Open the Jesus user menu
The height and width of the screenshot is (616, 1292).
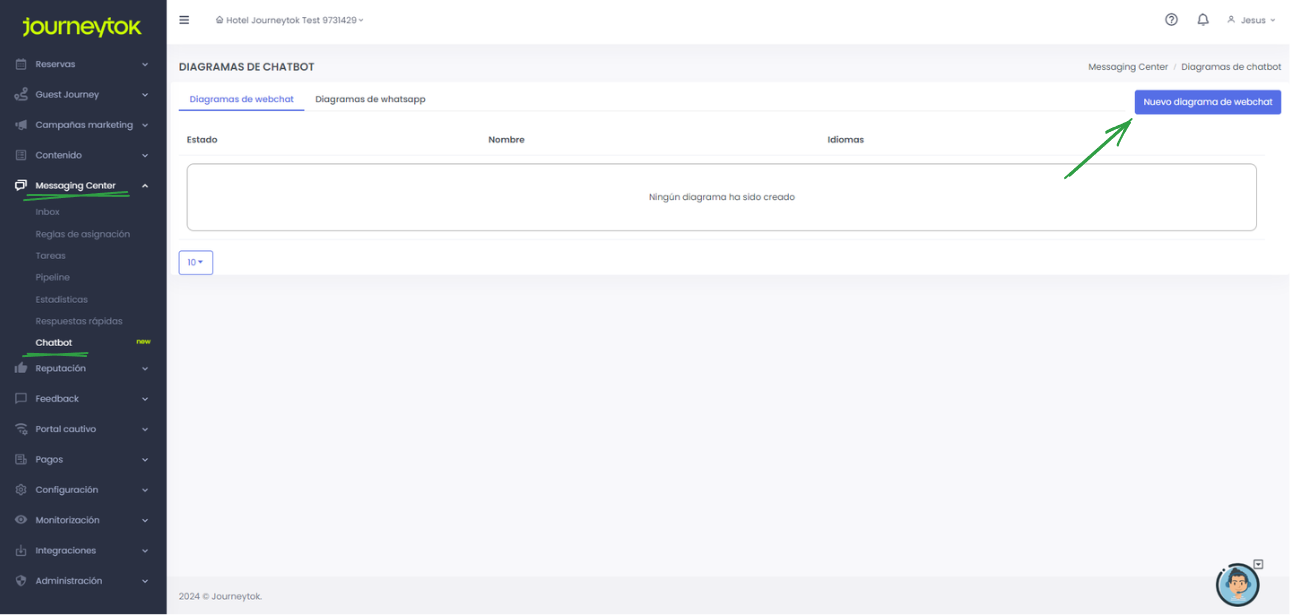tap(1251, 20)
